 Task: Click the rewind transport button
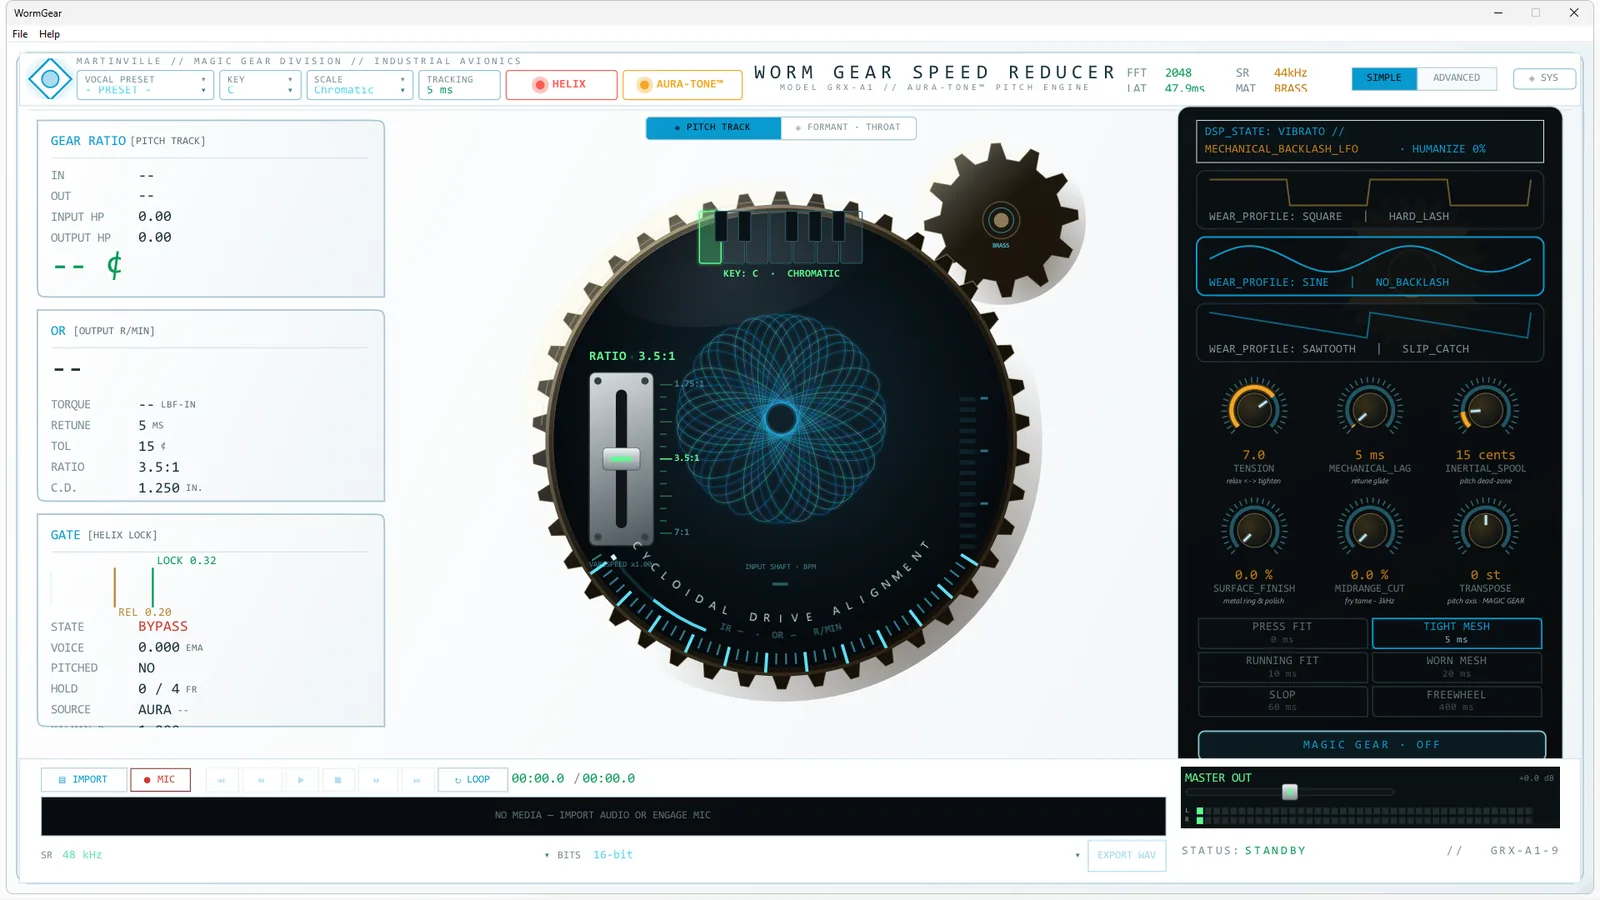[261, 780]
